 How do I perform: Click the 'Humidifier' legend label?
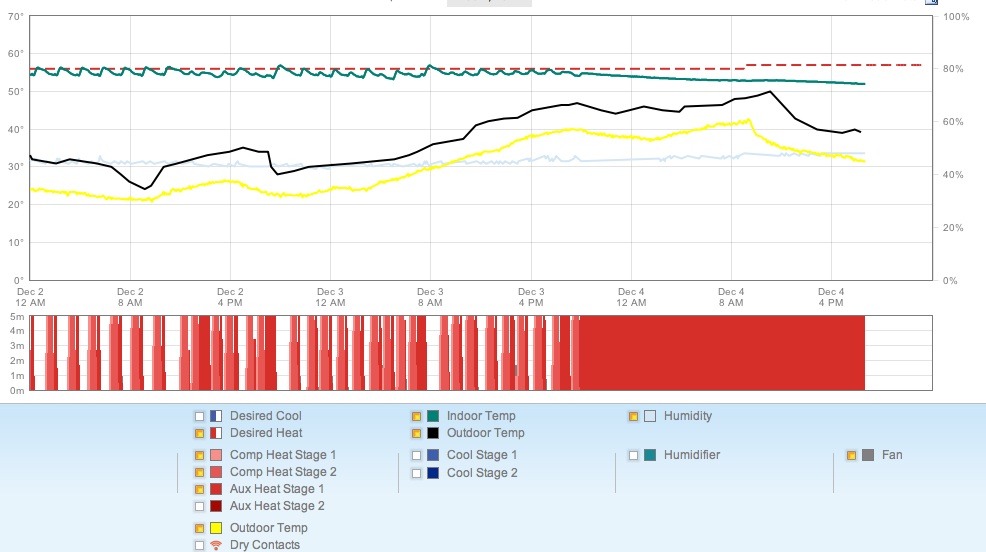click(692, 455)
